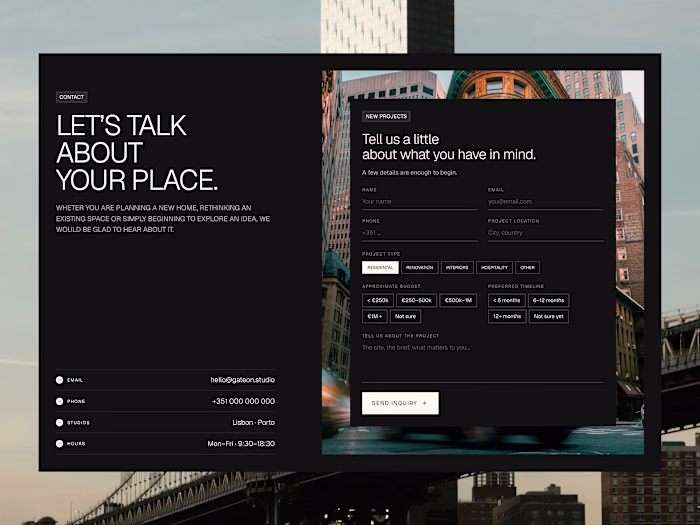The image size is (700, 525).
Task: Click into the project description textarea
Action: pos(483,362)
